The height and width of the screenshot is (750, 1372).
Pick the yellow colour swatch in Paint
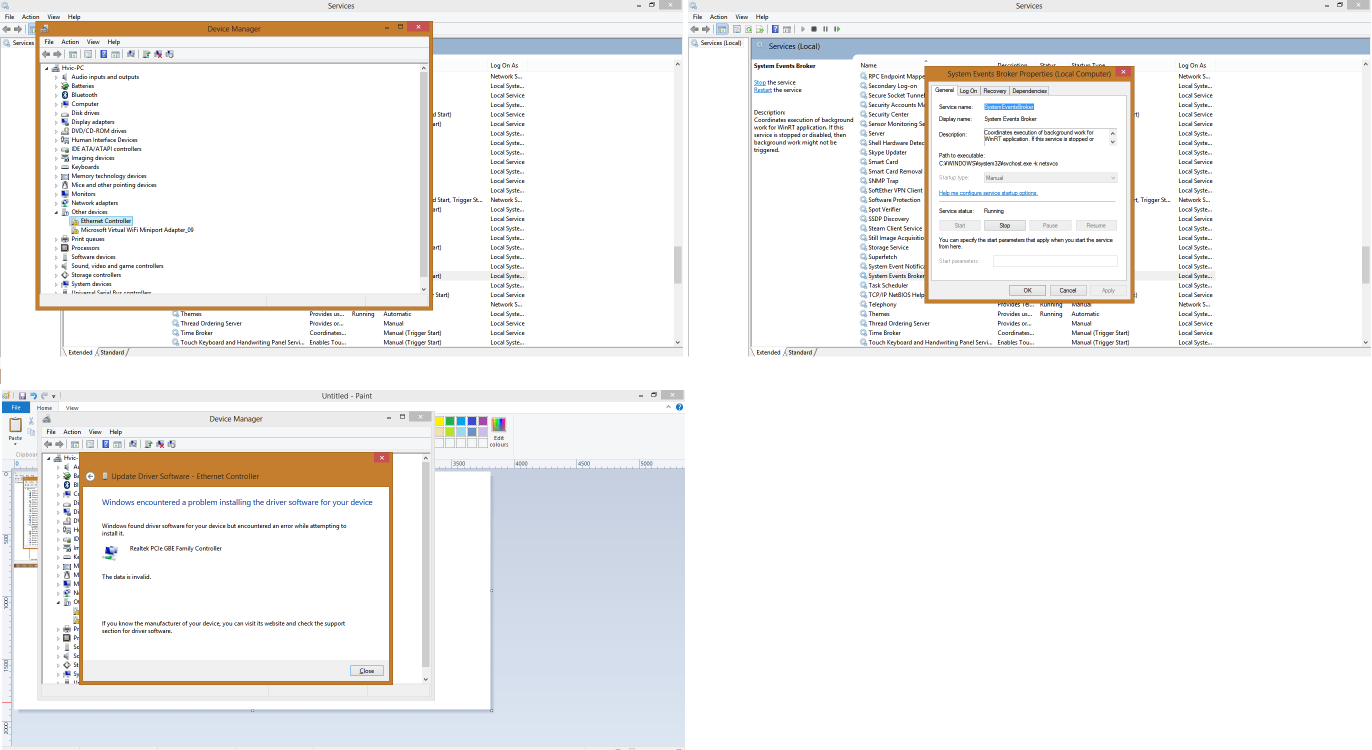pos(439,421)
